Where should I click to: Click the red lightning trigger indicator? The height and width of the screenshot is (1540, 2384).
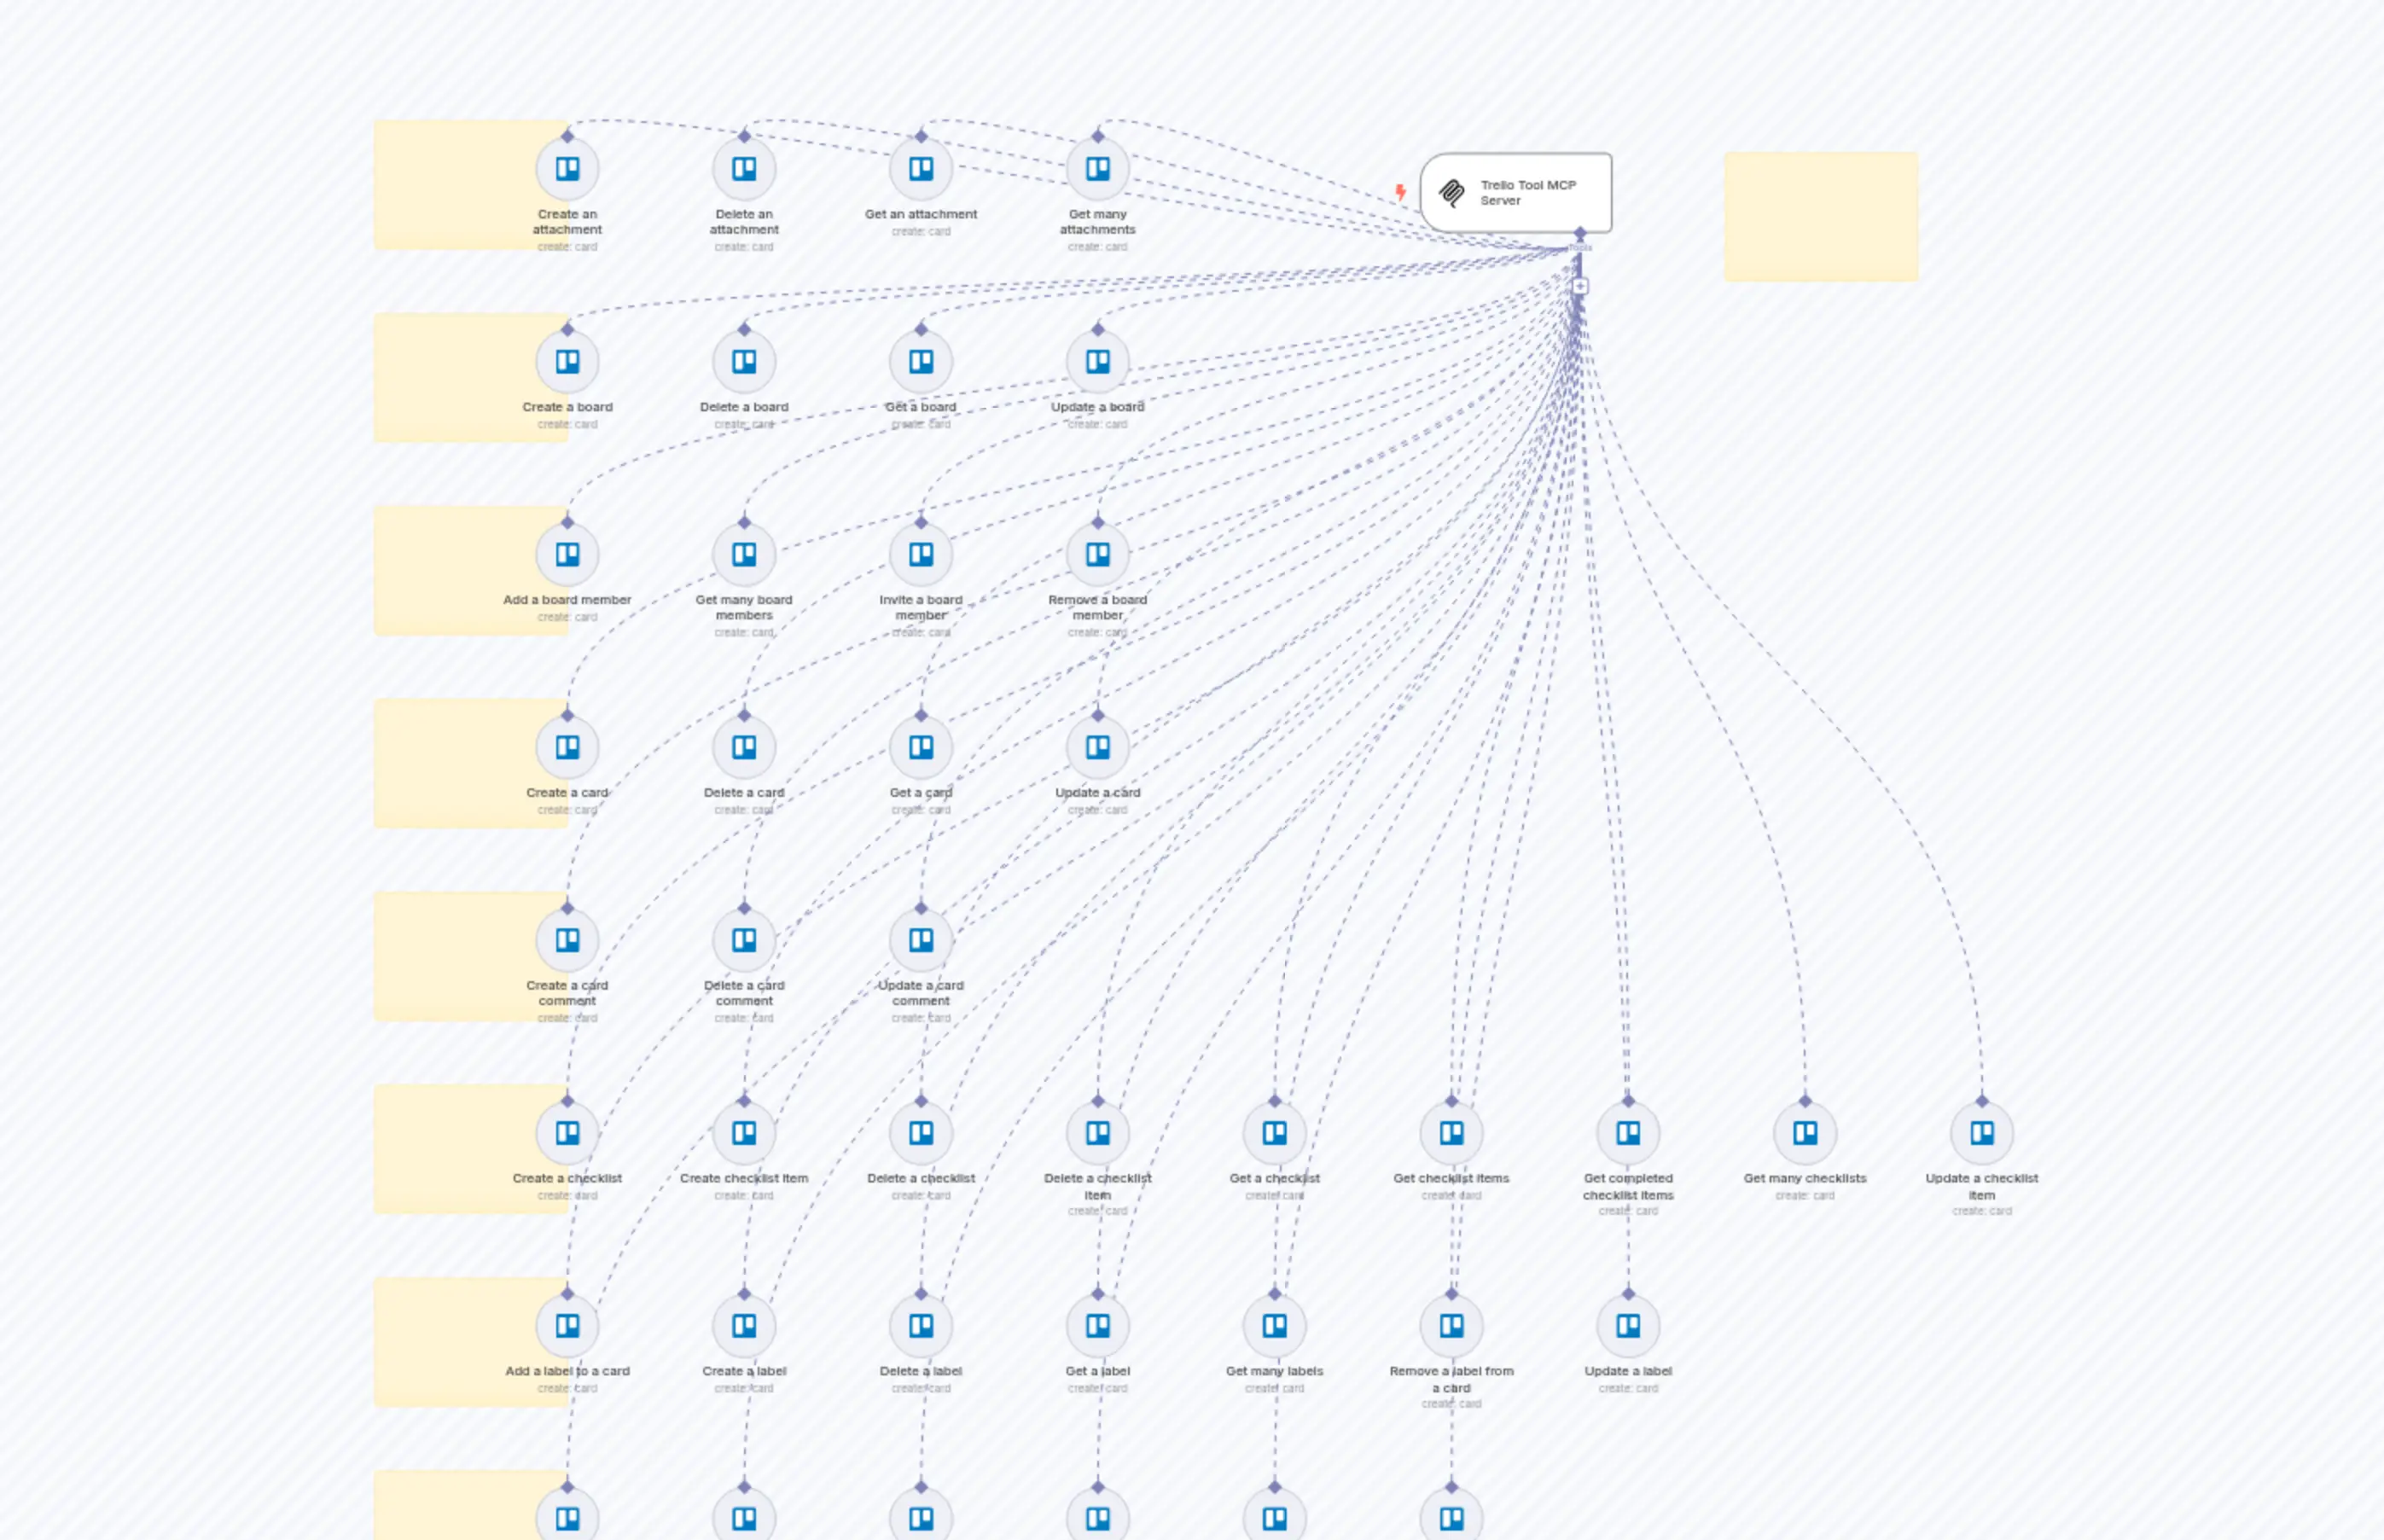pyautogui.click(x=1401, y=192)
